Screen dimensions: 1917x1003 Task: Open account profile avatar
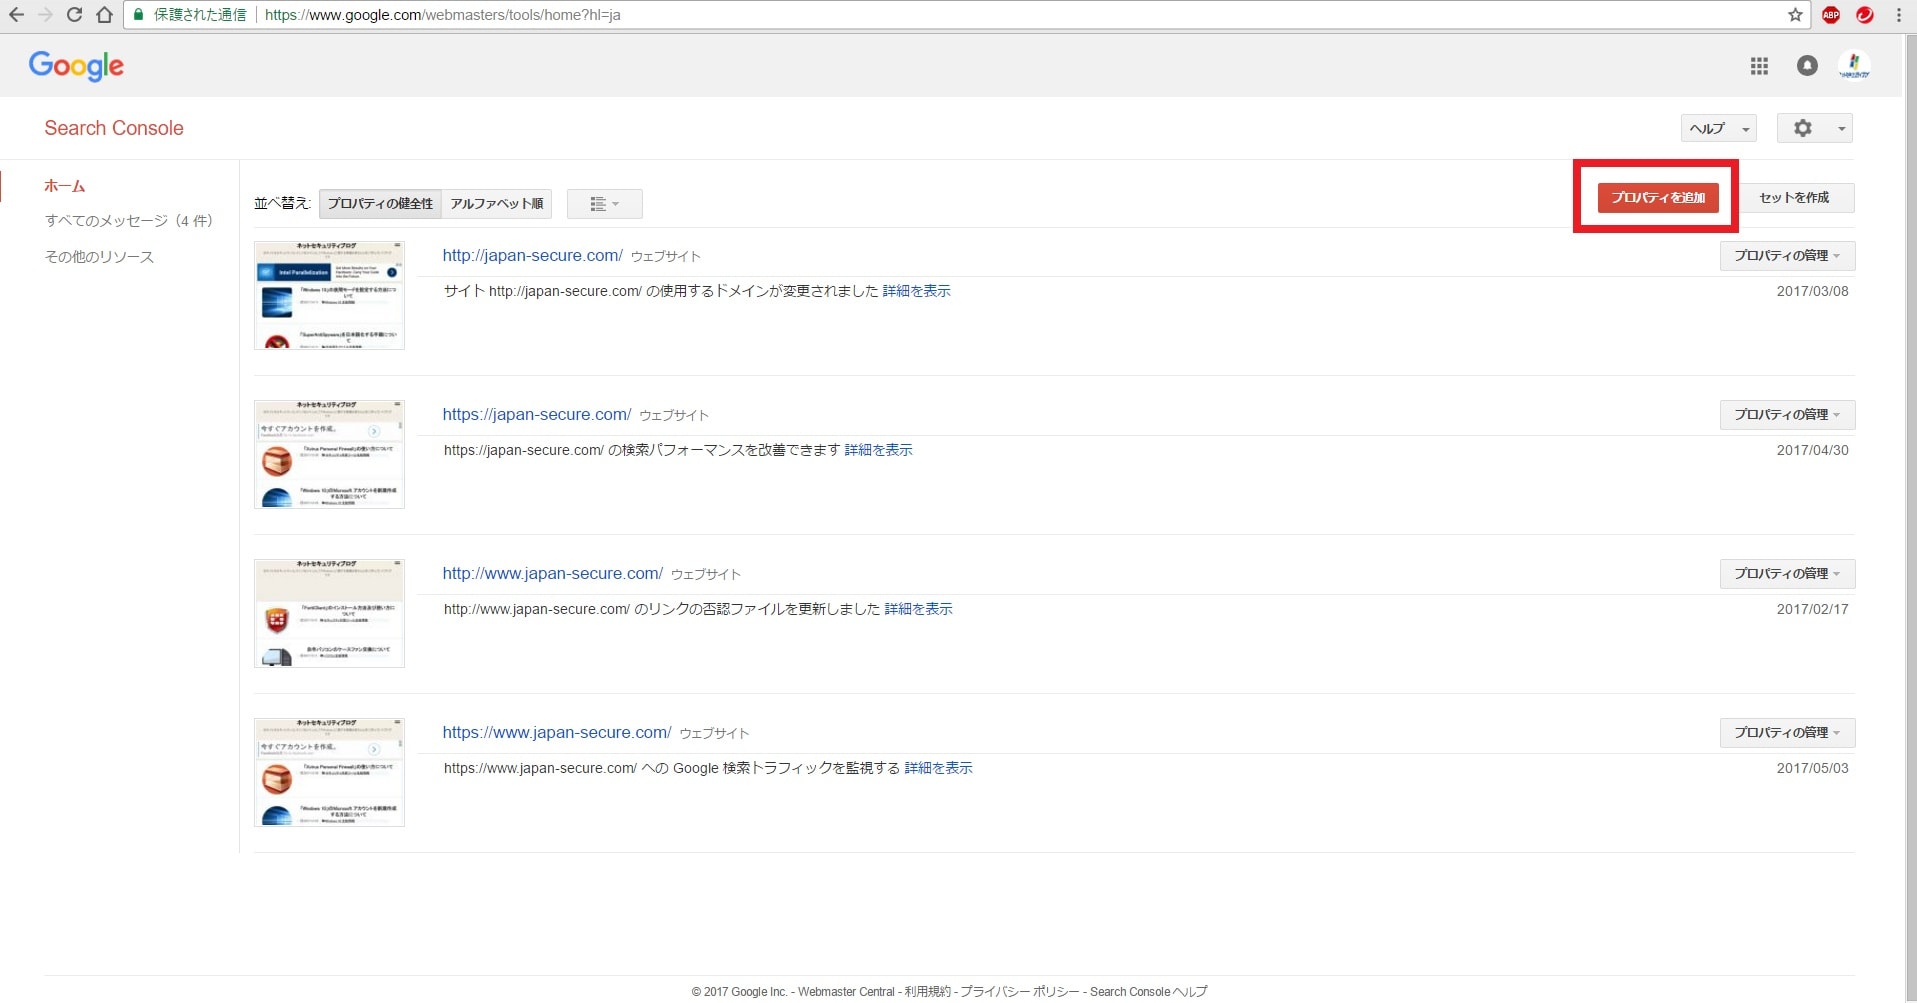point(1854,66)
